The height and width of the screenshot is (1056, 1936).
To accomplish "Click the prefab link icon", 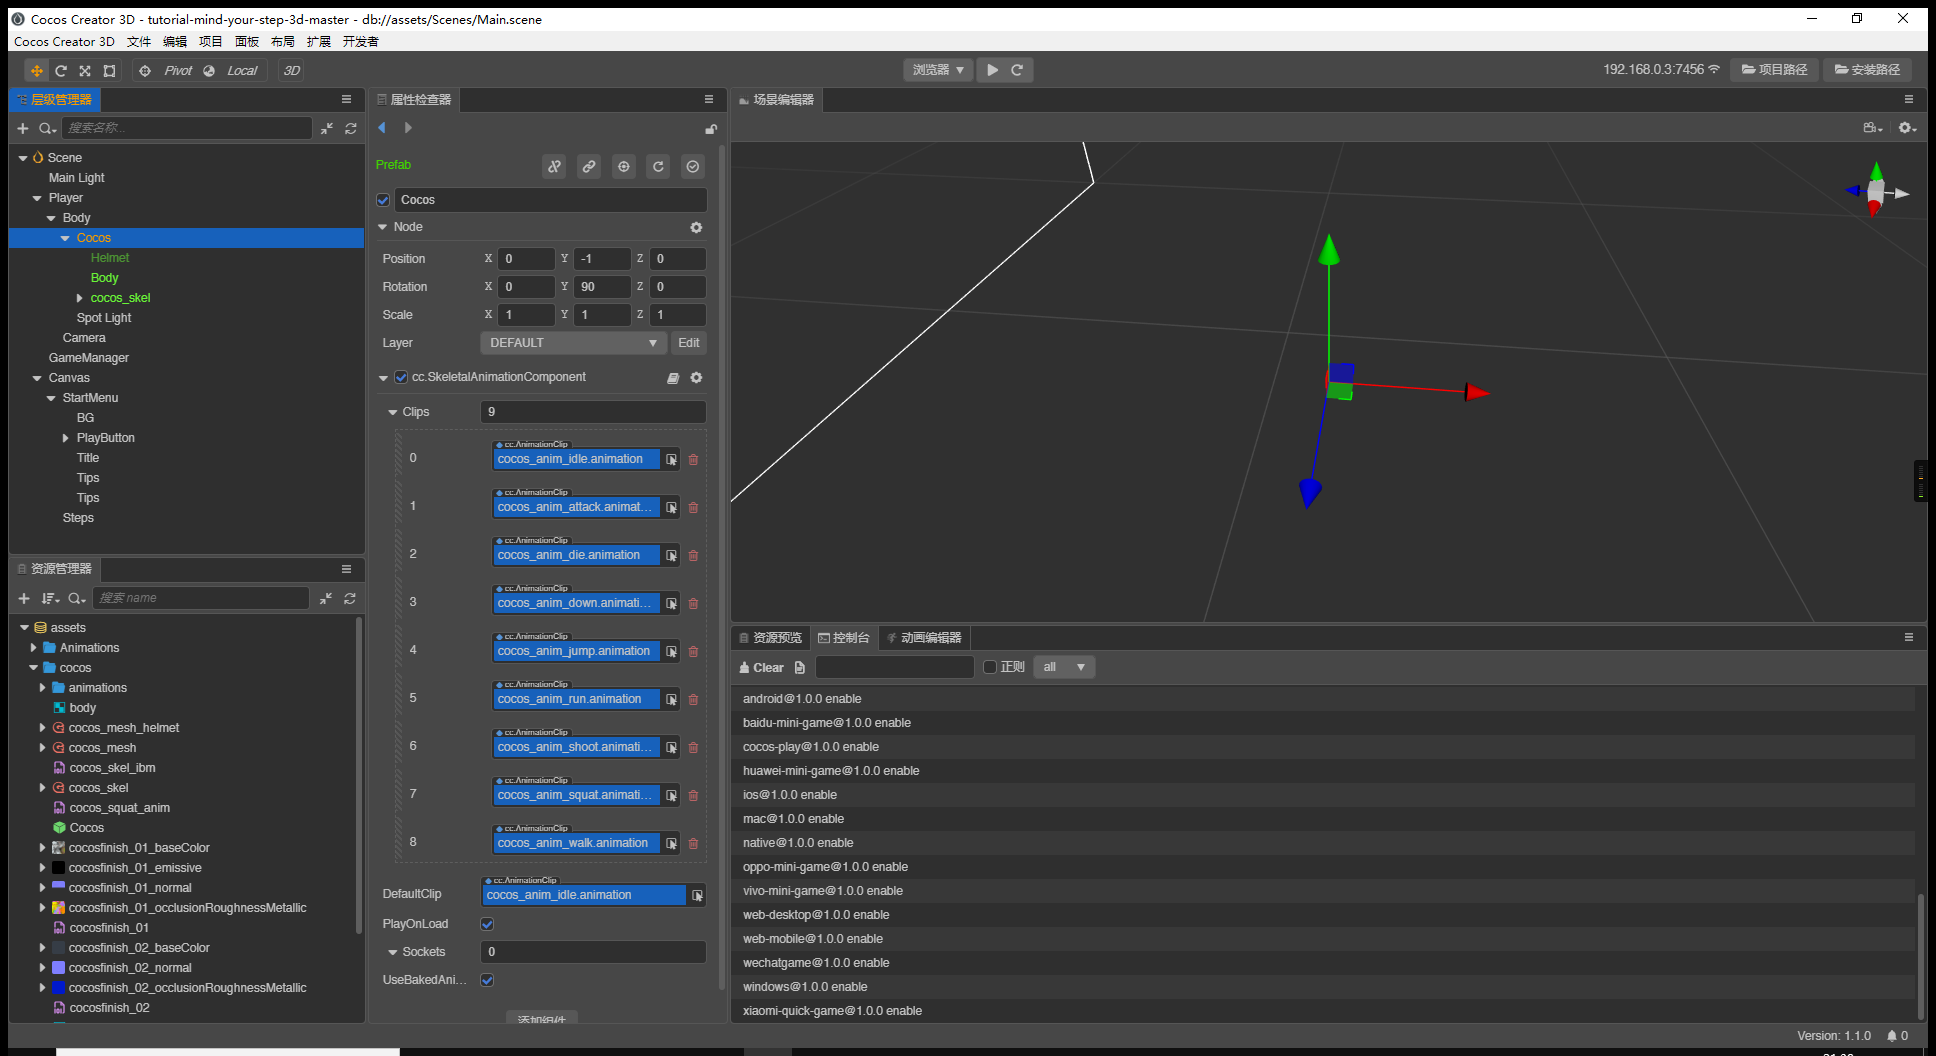I will (x=589, y=167).
